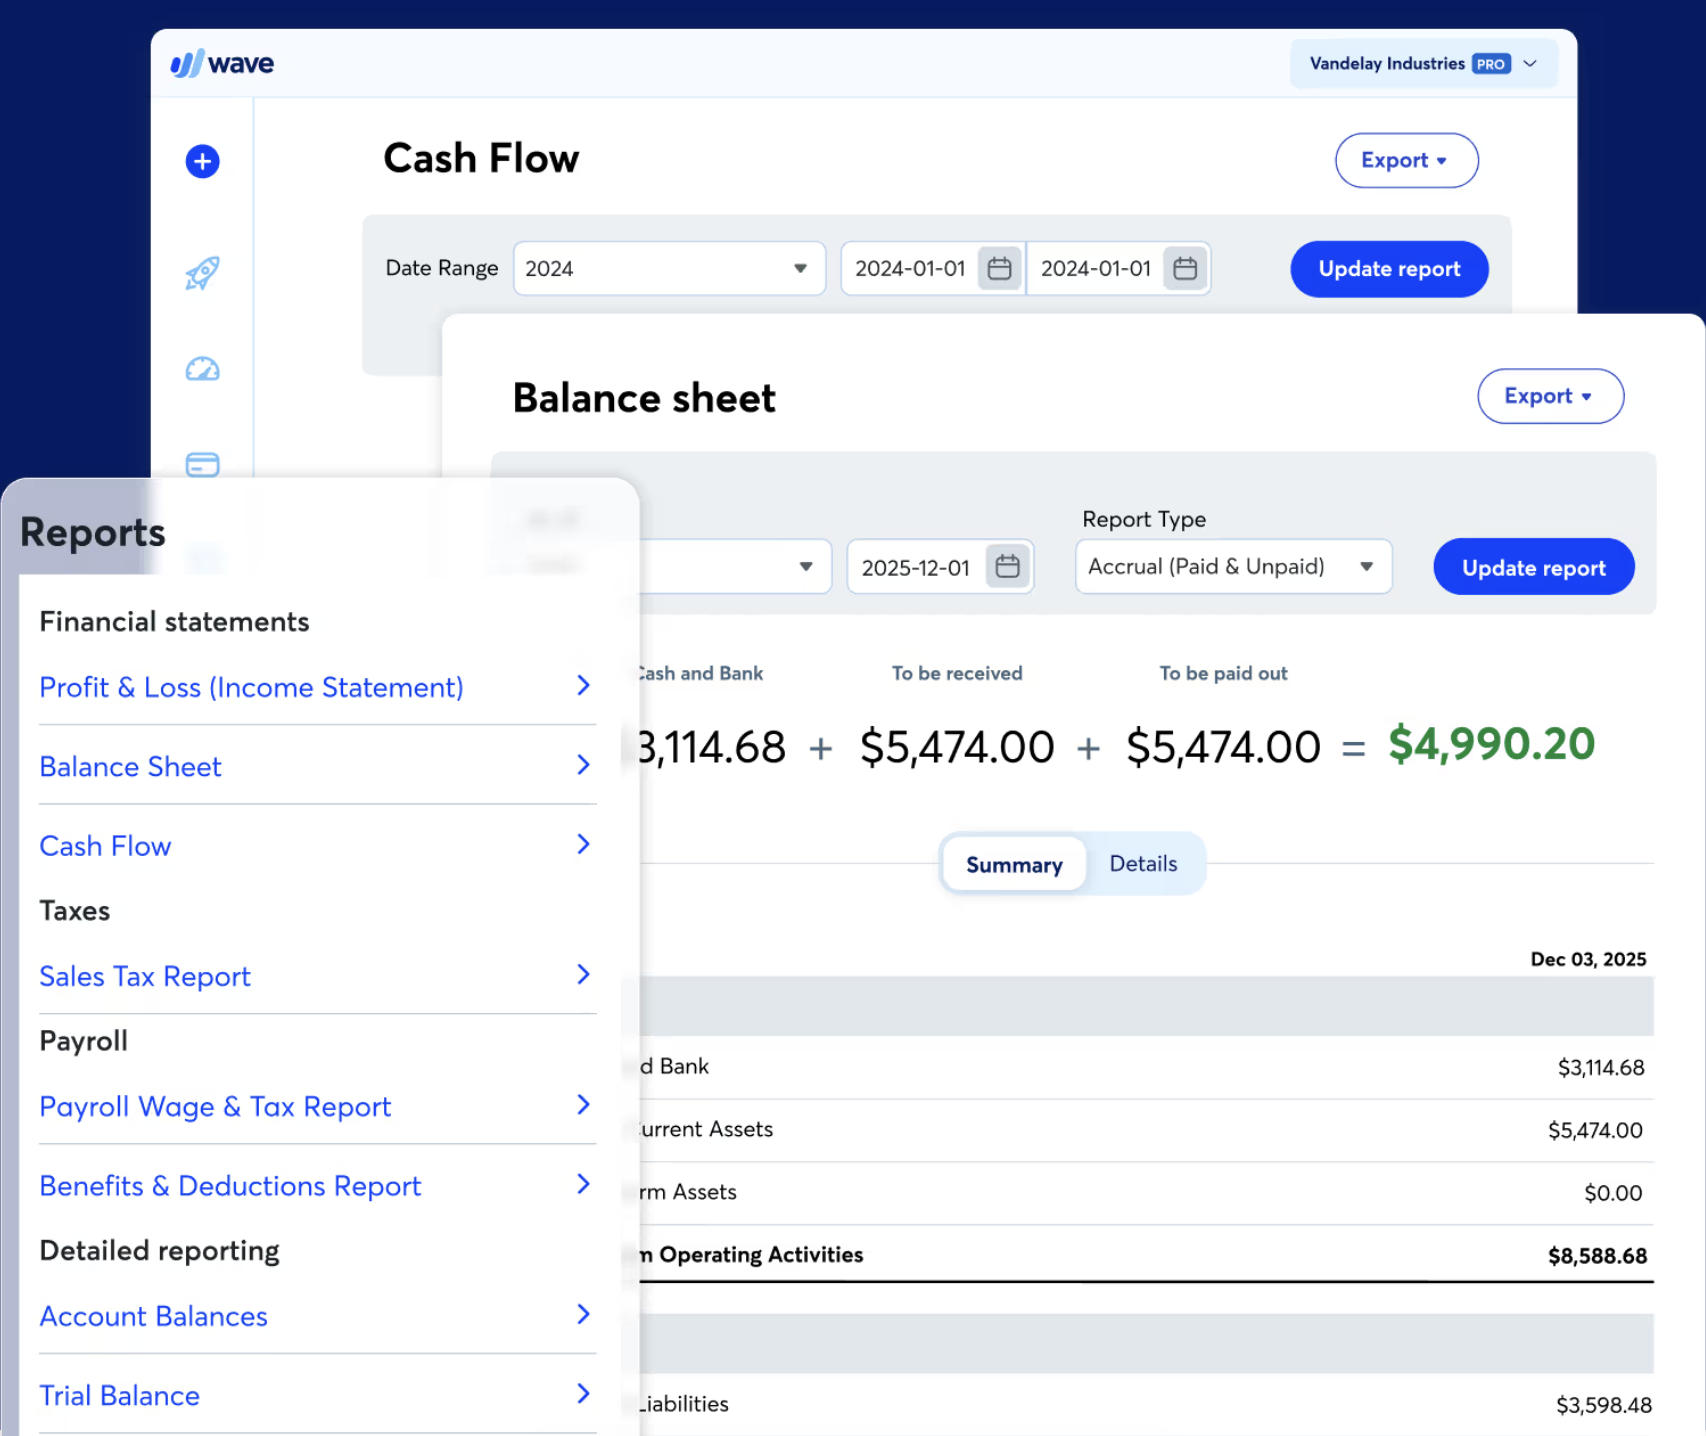Open Trial Balance report link
1706x1436 pixels.
pyautogui.click(x=119, y=1395)
